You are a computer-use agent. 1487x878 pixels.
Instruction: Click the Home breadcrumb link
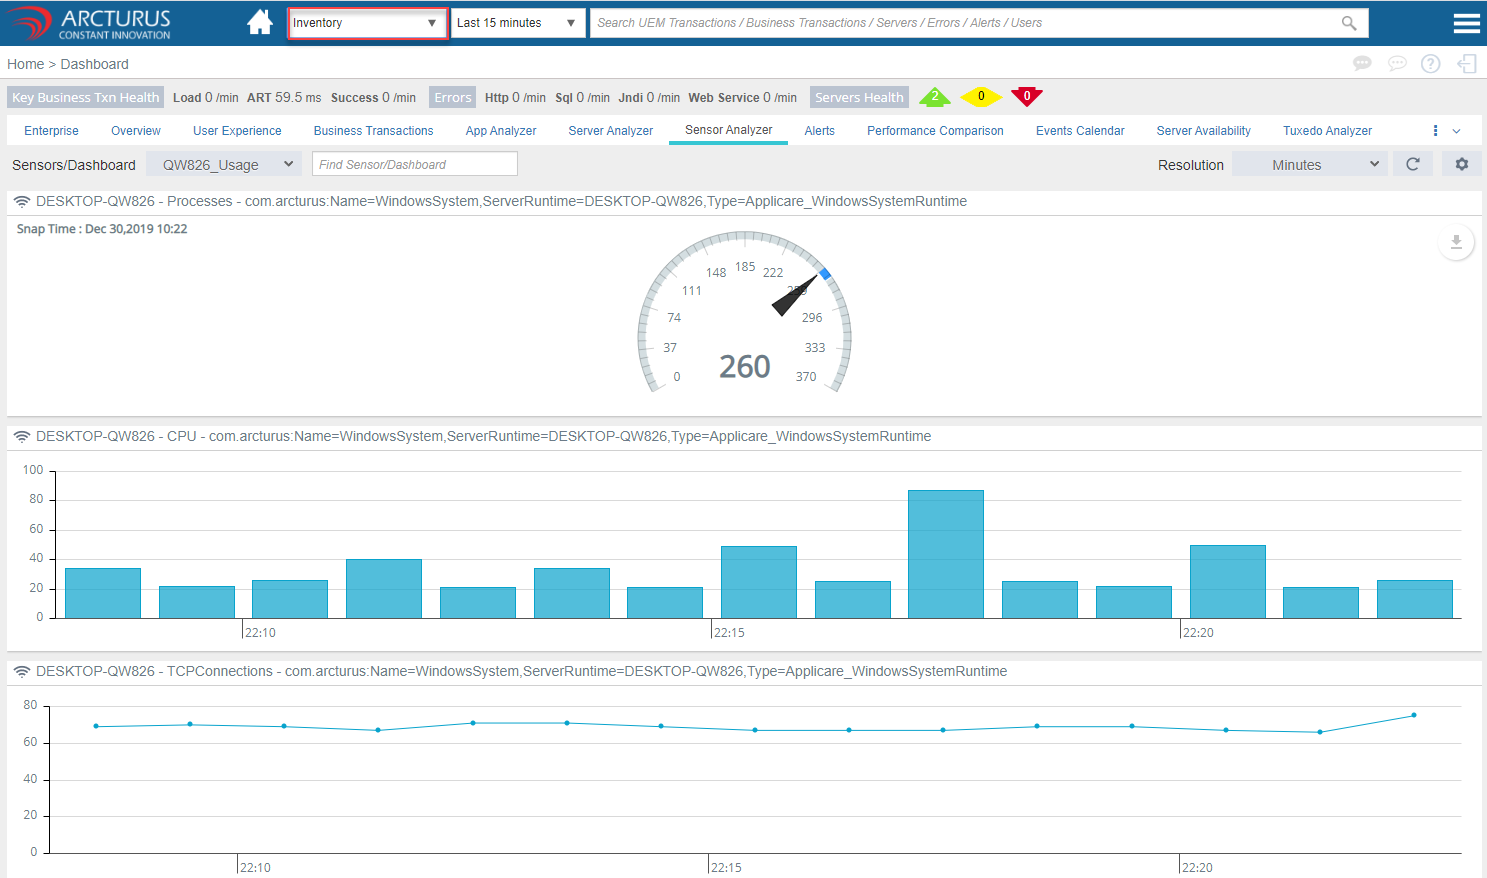click(25, 64)
